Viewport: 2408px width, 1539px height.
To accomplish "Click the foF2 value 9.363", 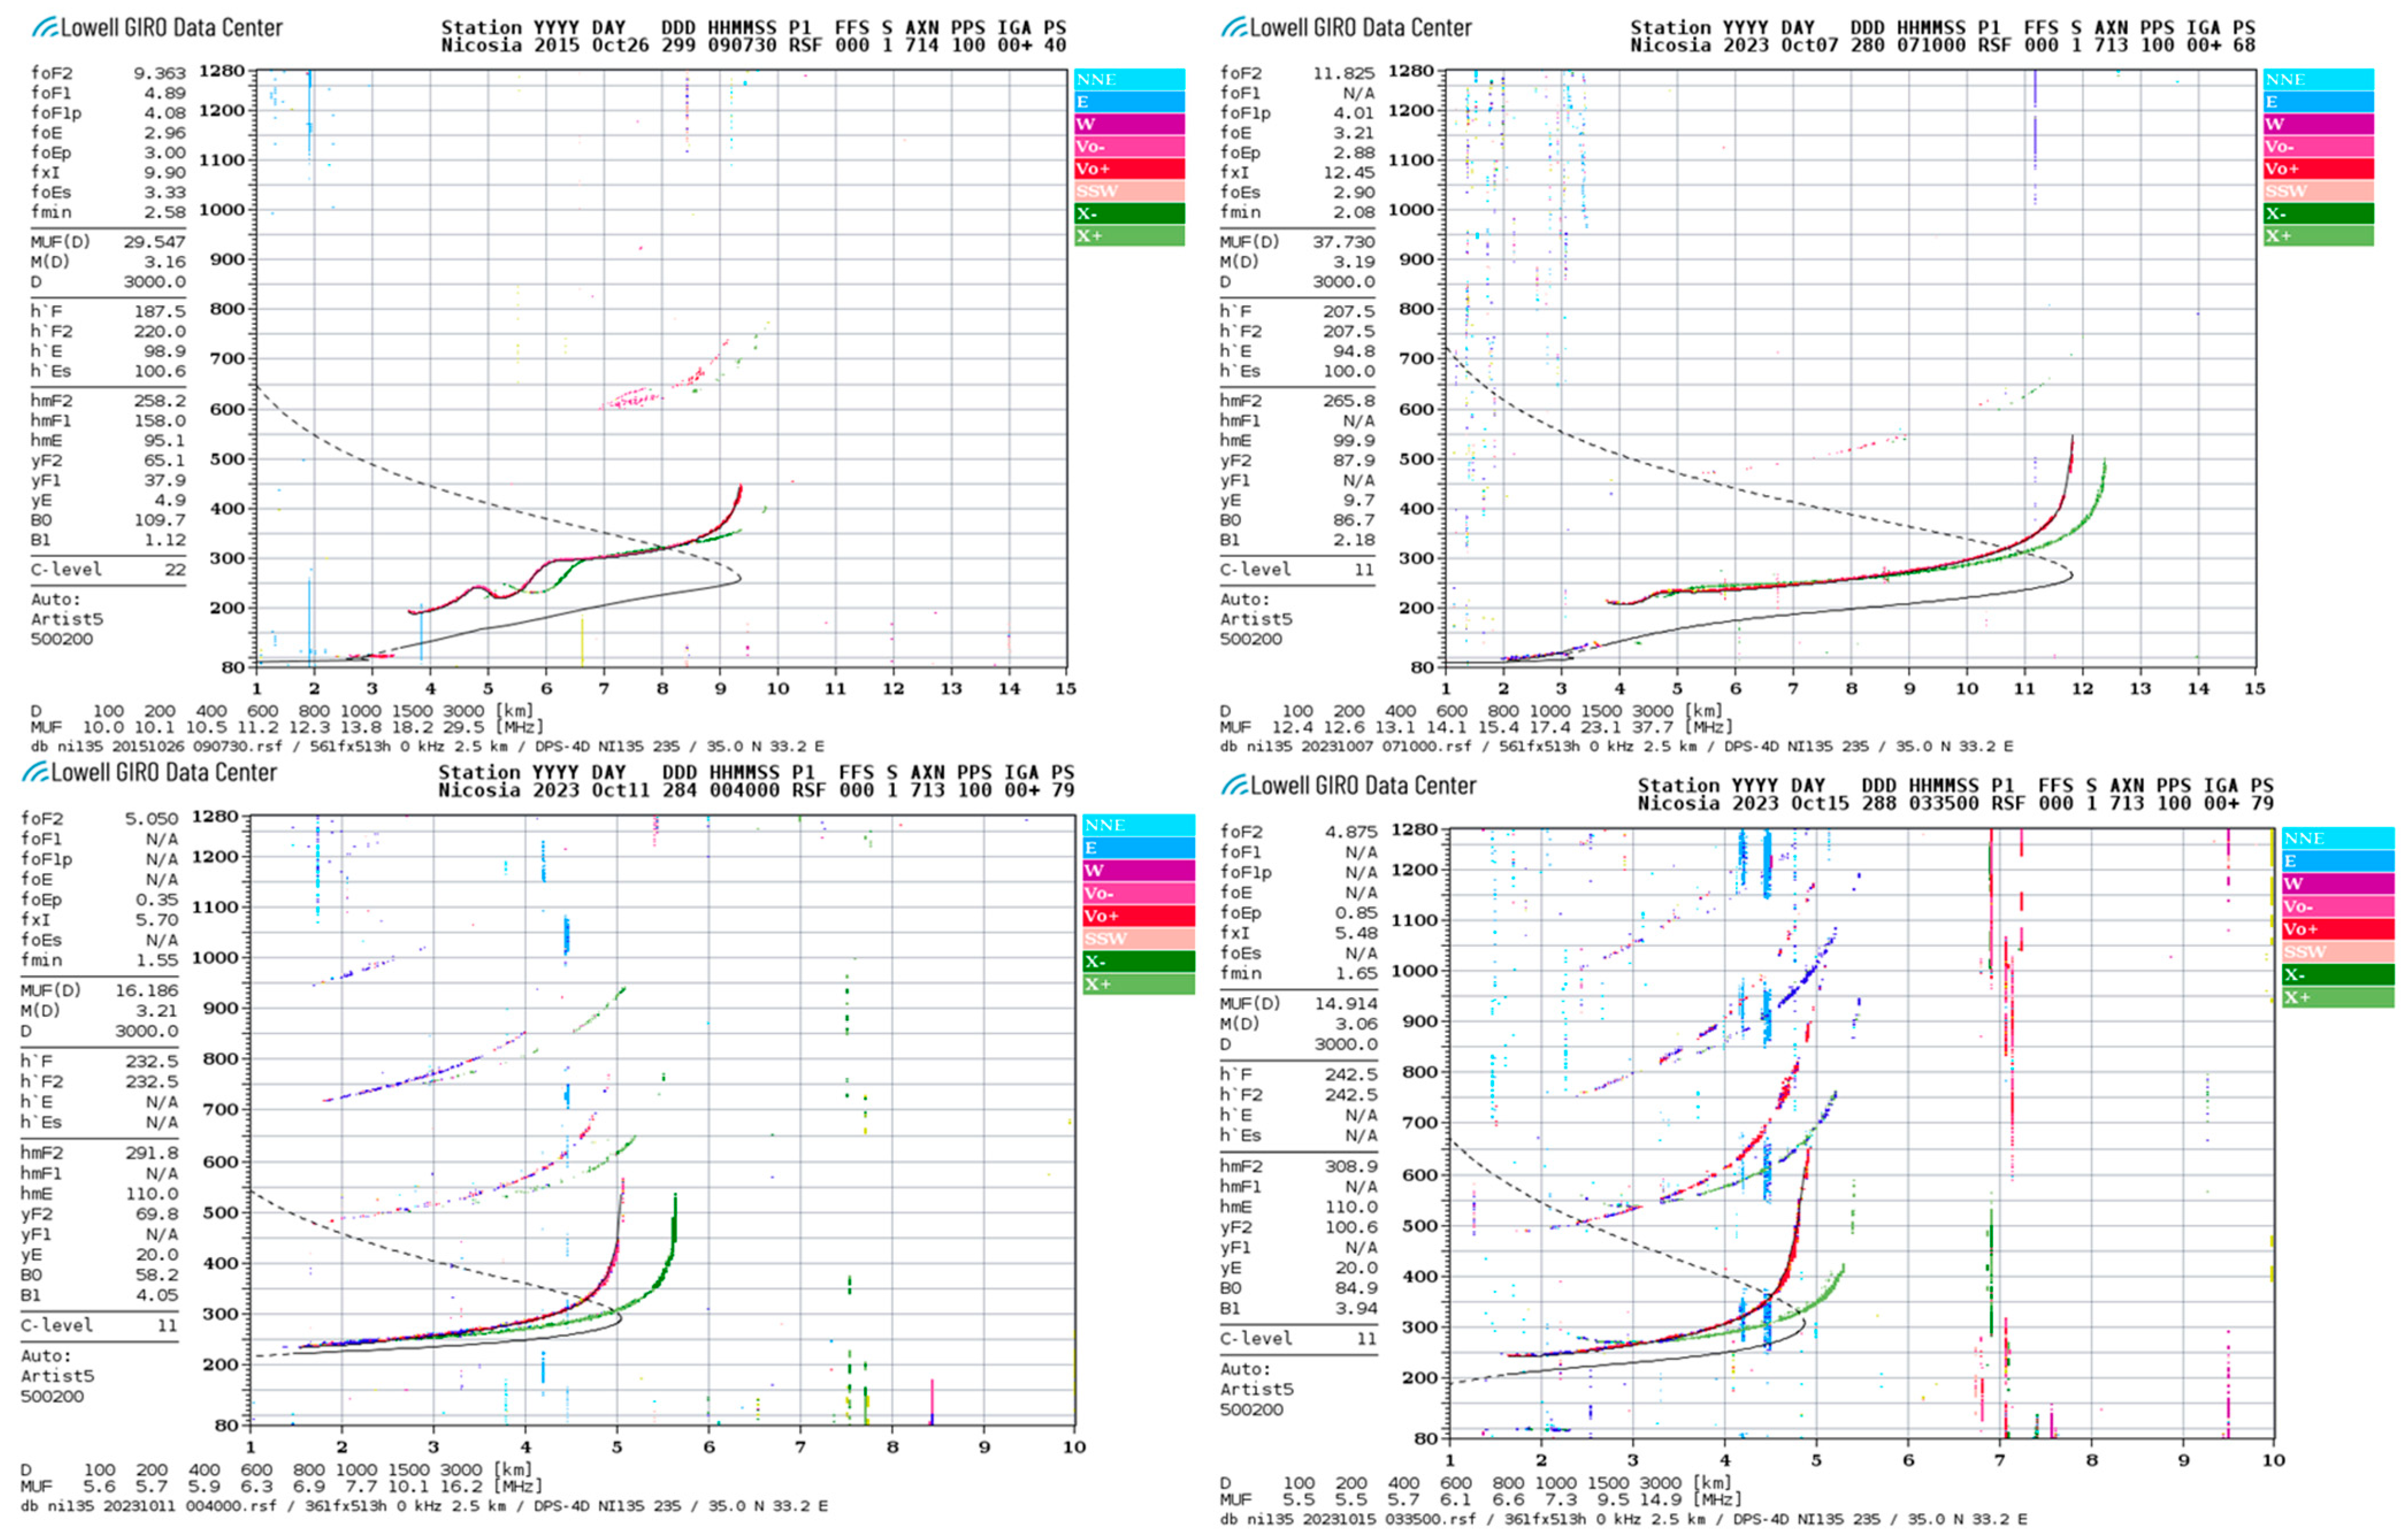I will (x=159, y=73).
